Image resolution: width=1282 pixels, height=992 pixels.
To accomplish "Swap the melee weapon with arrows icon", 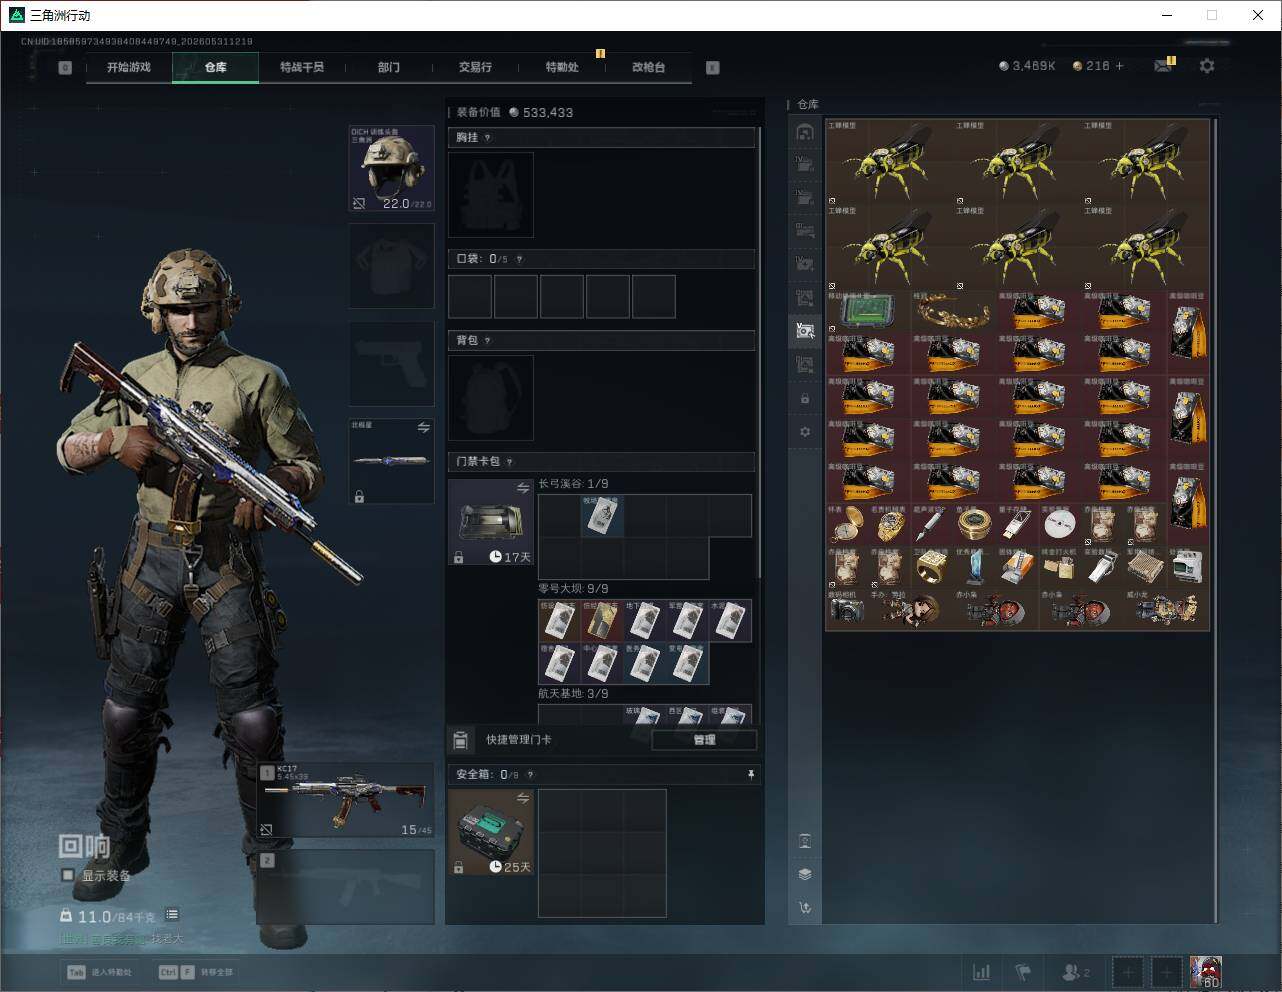I will 423,427.
